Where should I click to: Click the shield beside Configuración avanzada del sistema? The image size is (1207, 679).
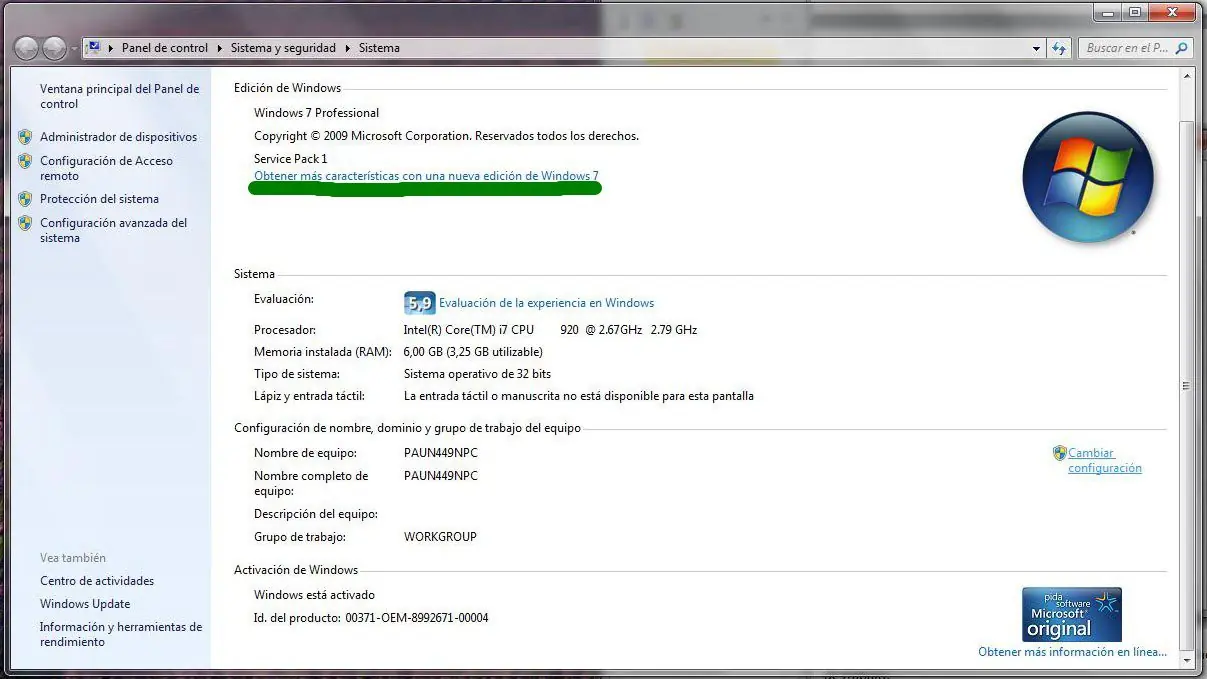[26, 223]
